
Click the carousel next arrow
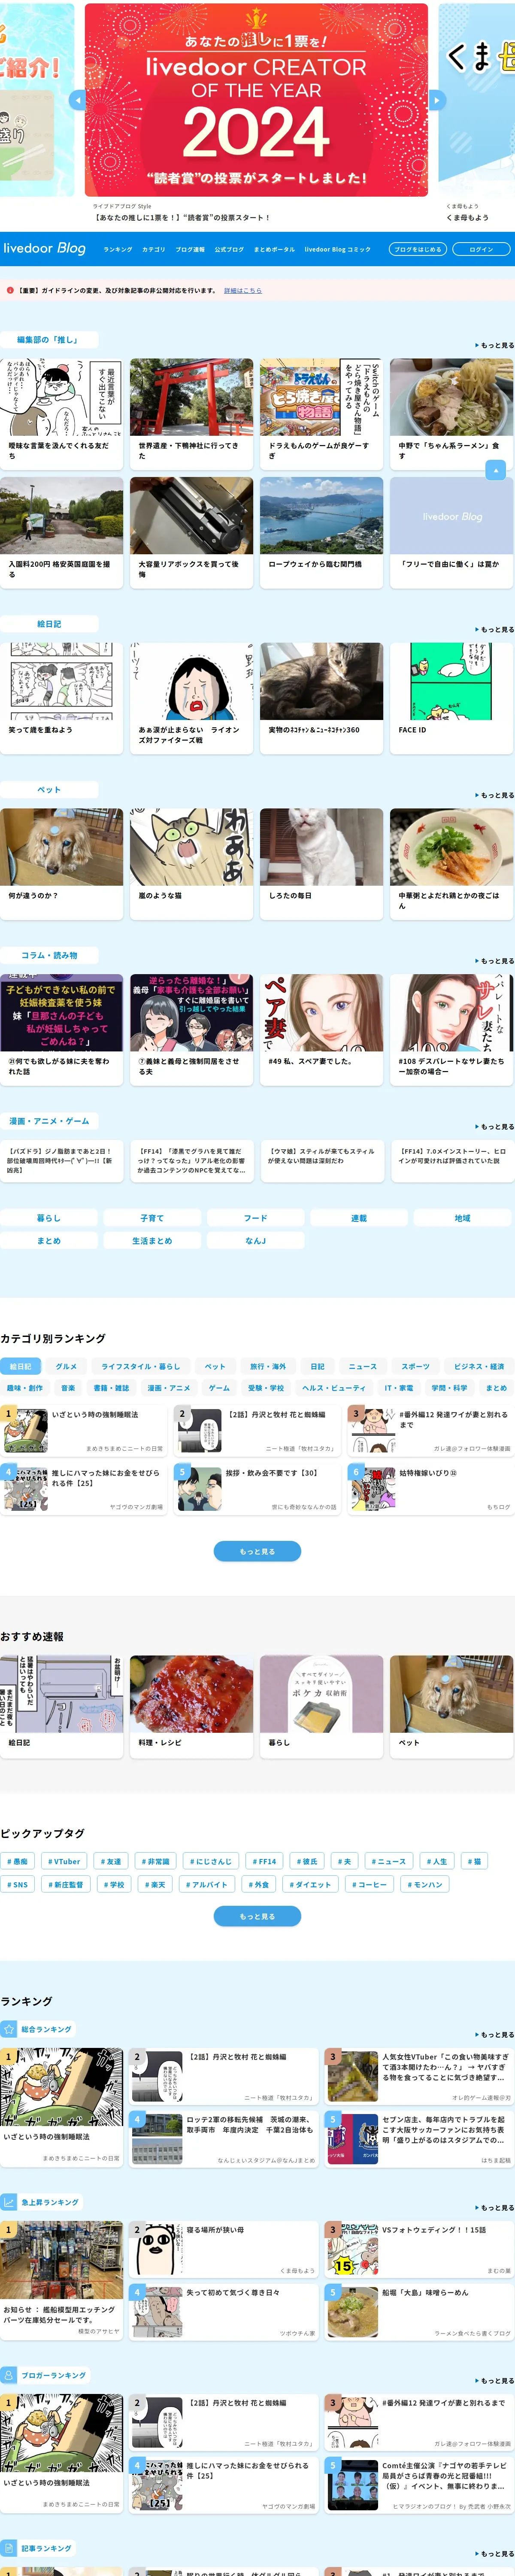[x=436, y=100]
